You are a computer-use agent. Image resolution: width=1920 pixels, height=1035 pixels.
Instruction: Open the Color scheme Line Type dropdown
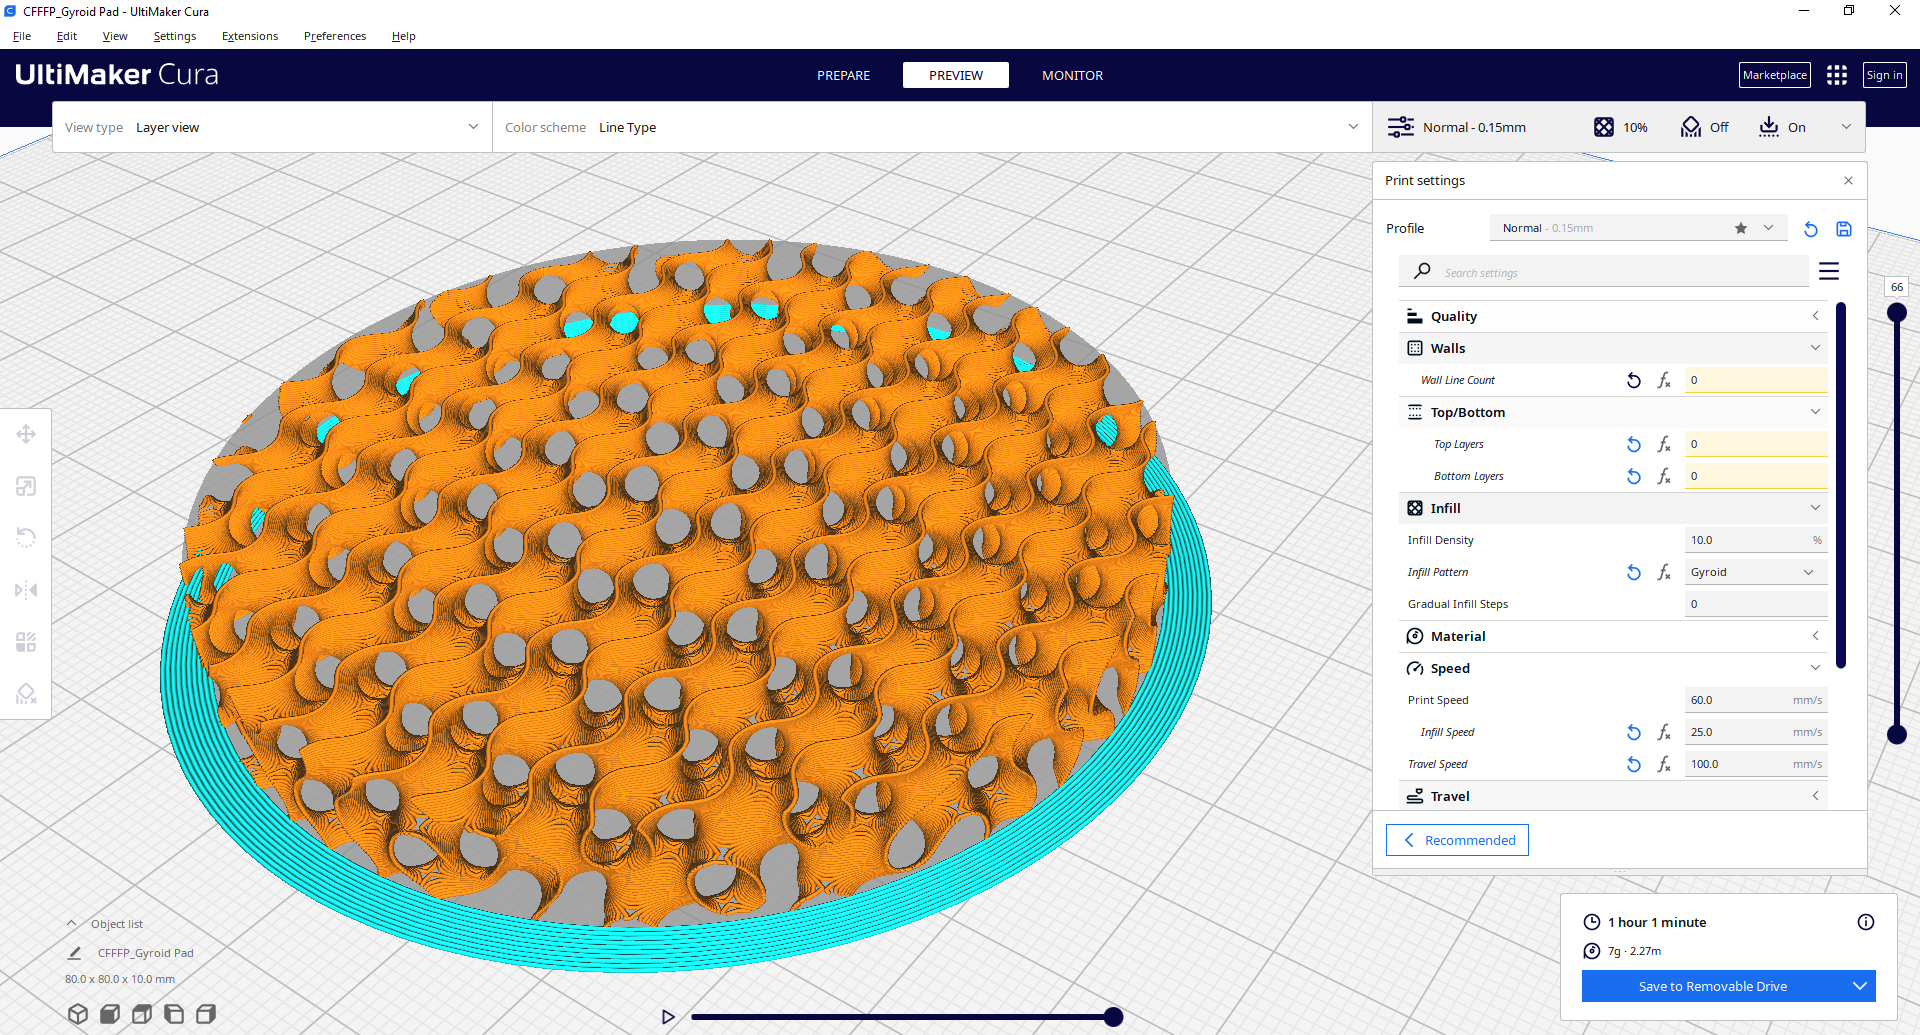(x=930, y=127)
